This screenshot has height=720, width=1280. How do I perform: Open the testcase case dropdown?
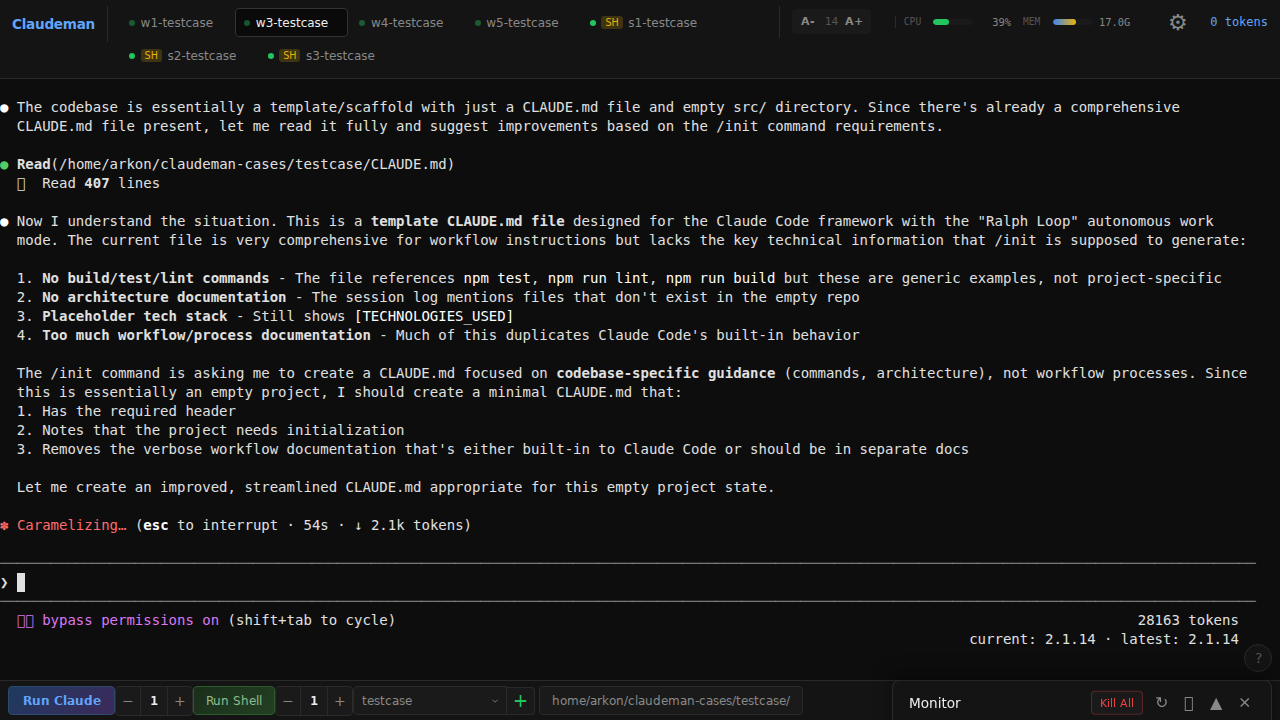(430, 701)
